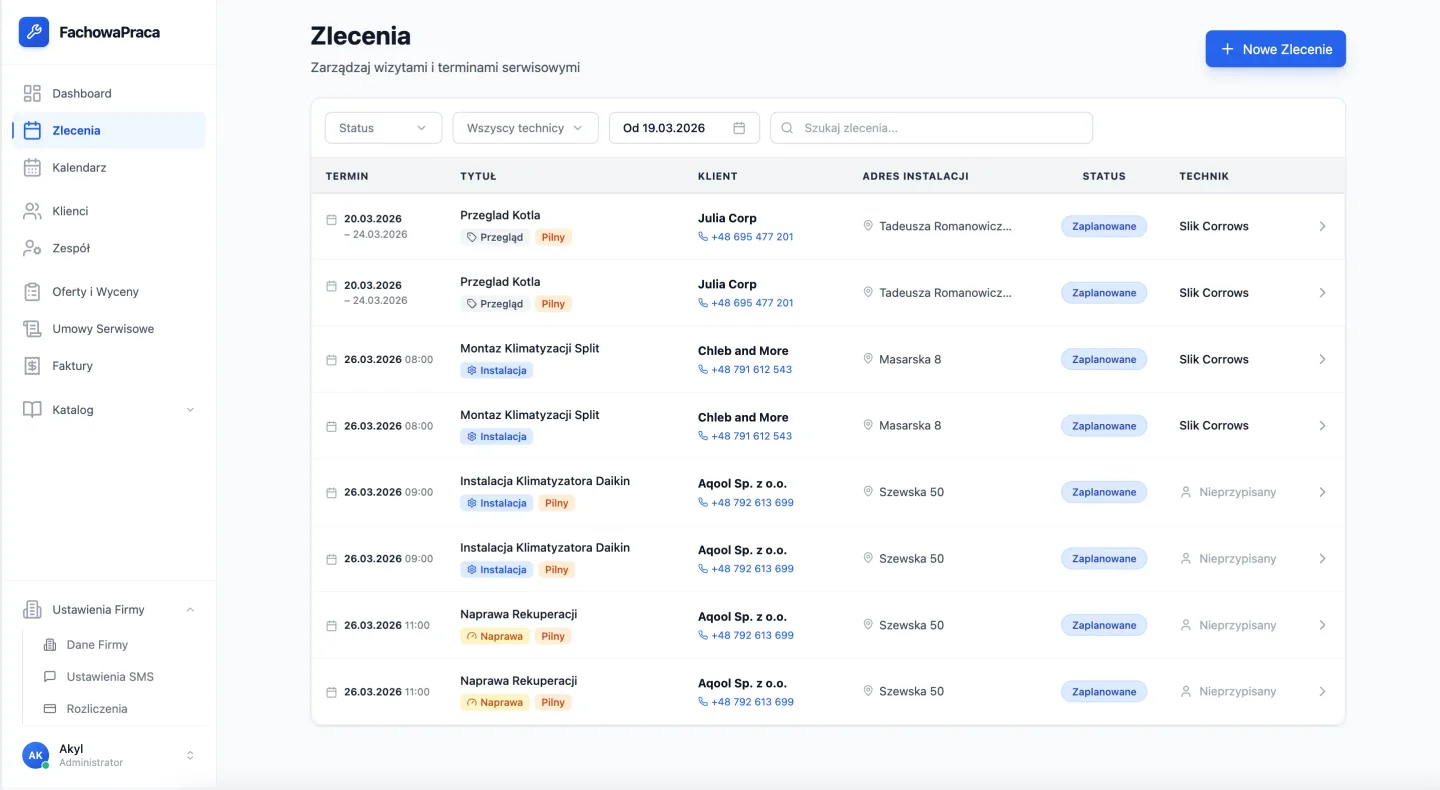Screen dimensions: 1440x790
Task: Click the AK user avatar
Action: [35, 755]
